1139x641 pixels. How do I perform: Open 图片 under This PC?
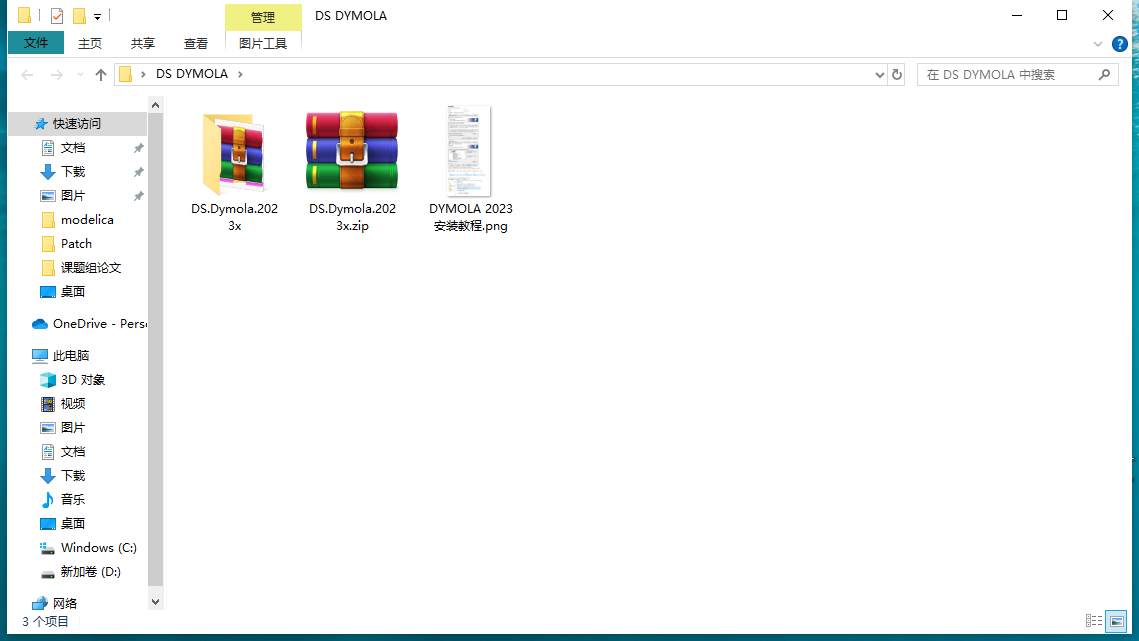coord(73,427)
